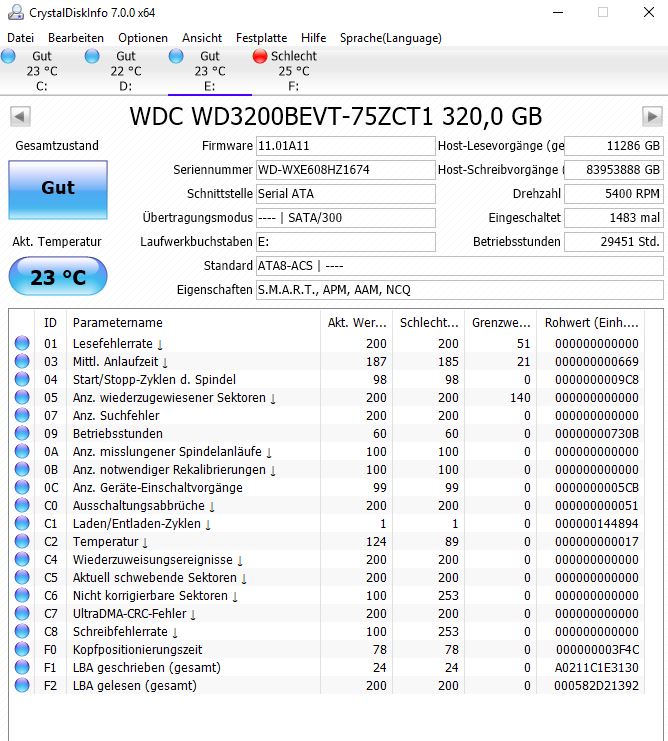Click the Firmware field 11.01A11
The width and height of the screenshot is (668, 741).
click(345, 146)
